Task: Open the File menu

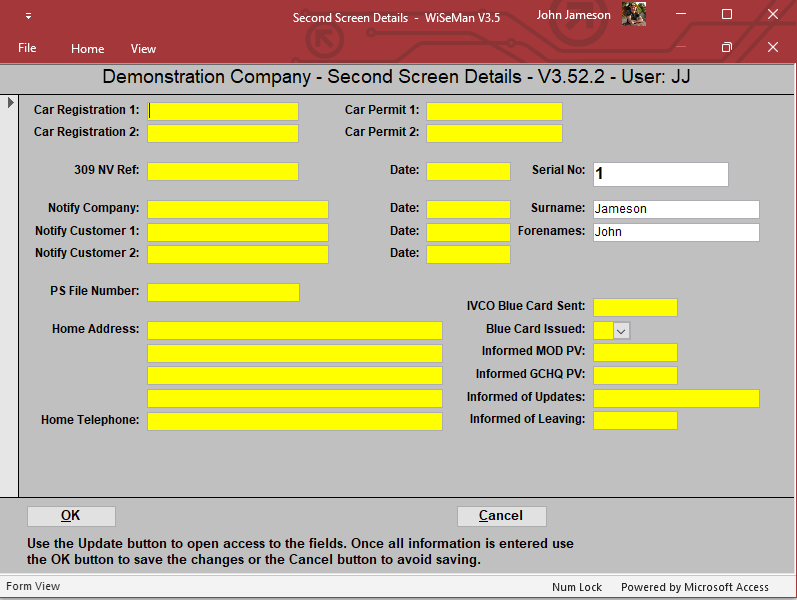Action: pyautogui.click(x=27, y=48)
